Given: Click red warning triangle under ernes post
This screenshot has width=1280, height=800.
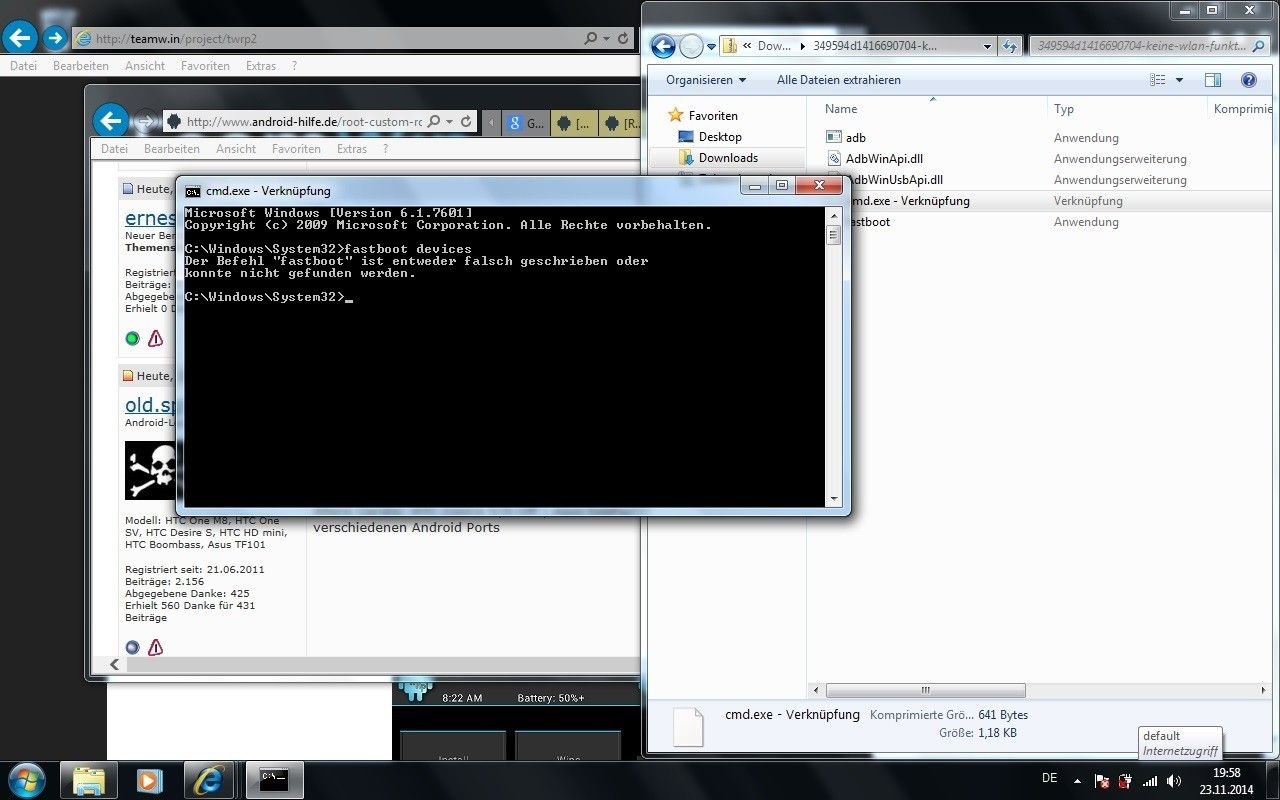Looking at the screenshot, I should tap(155, 339).
